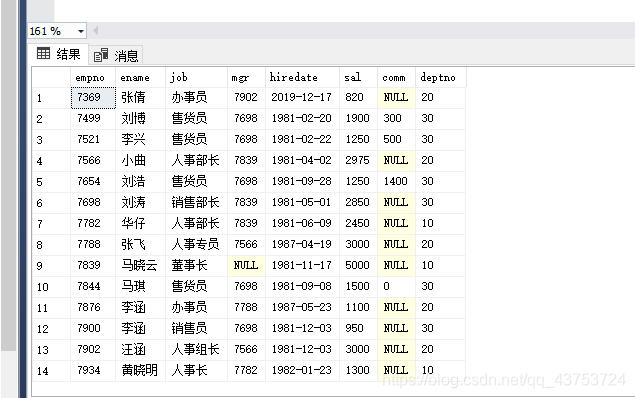Click the empno cell 7876
635x398 pixels.
pos(93,308)
